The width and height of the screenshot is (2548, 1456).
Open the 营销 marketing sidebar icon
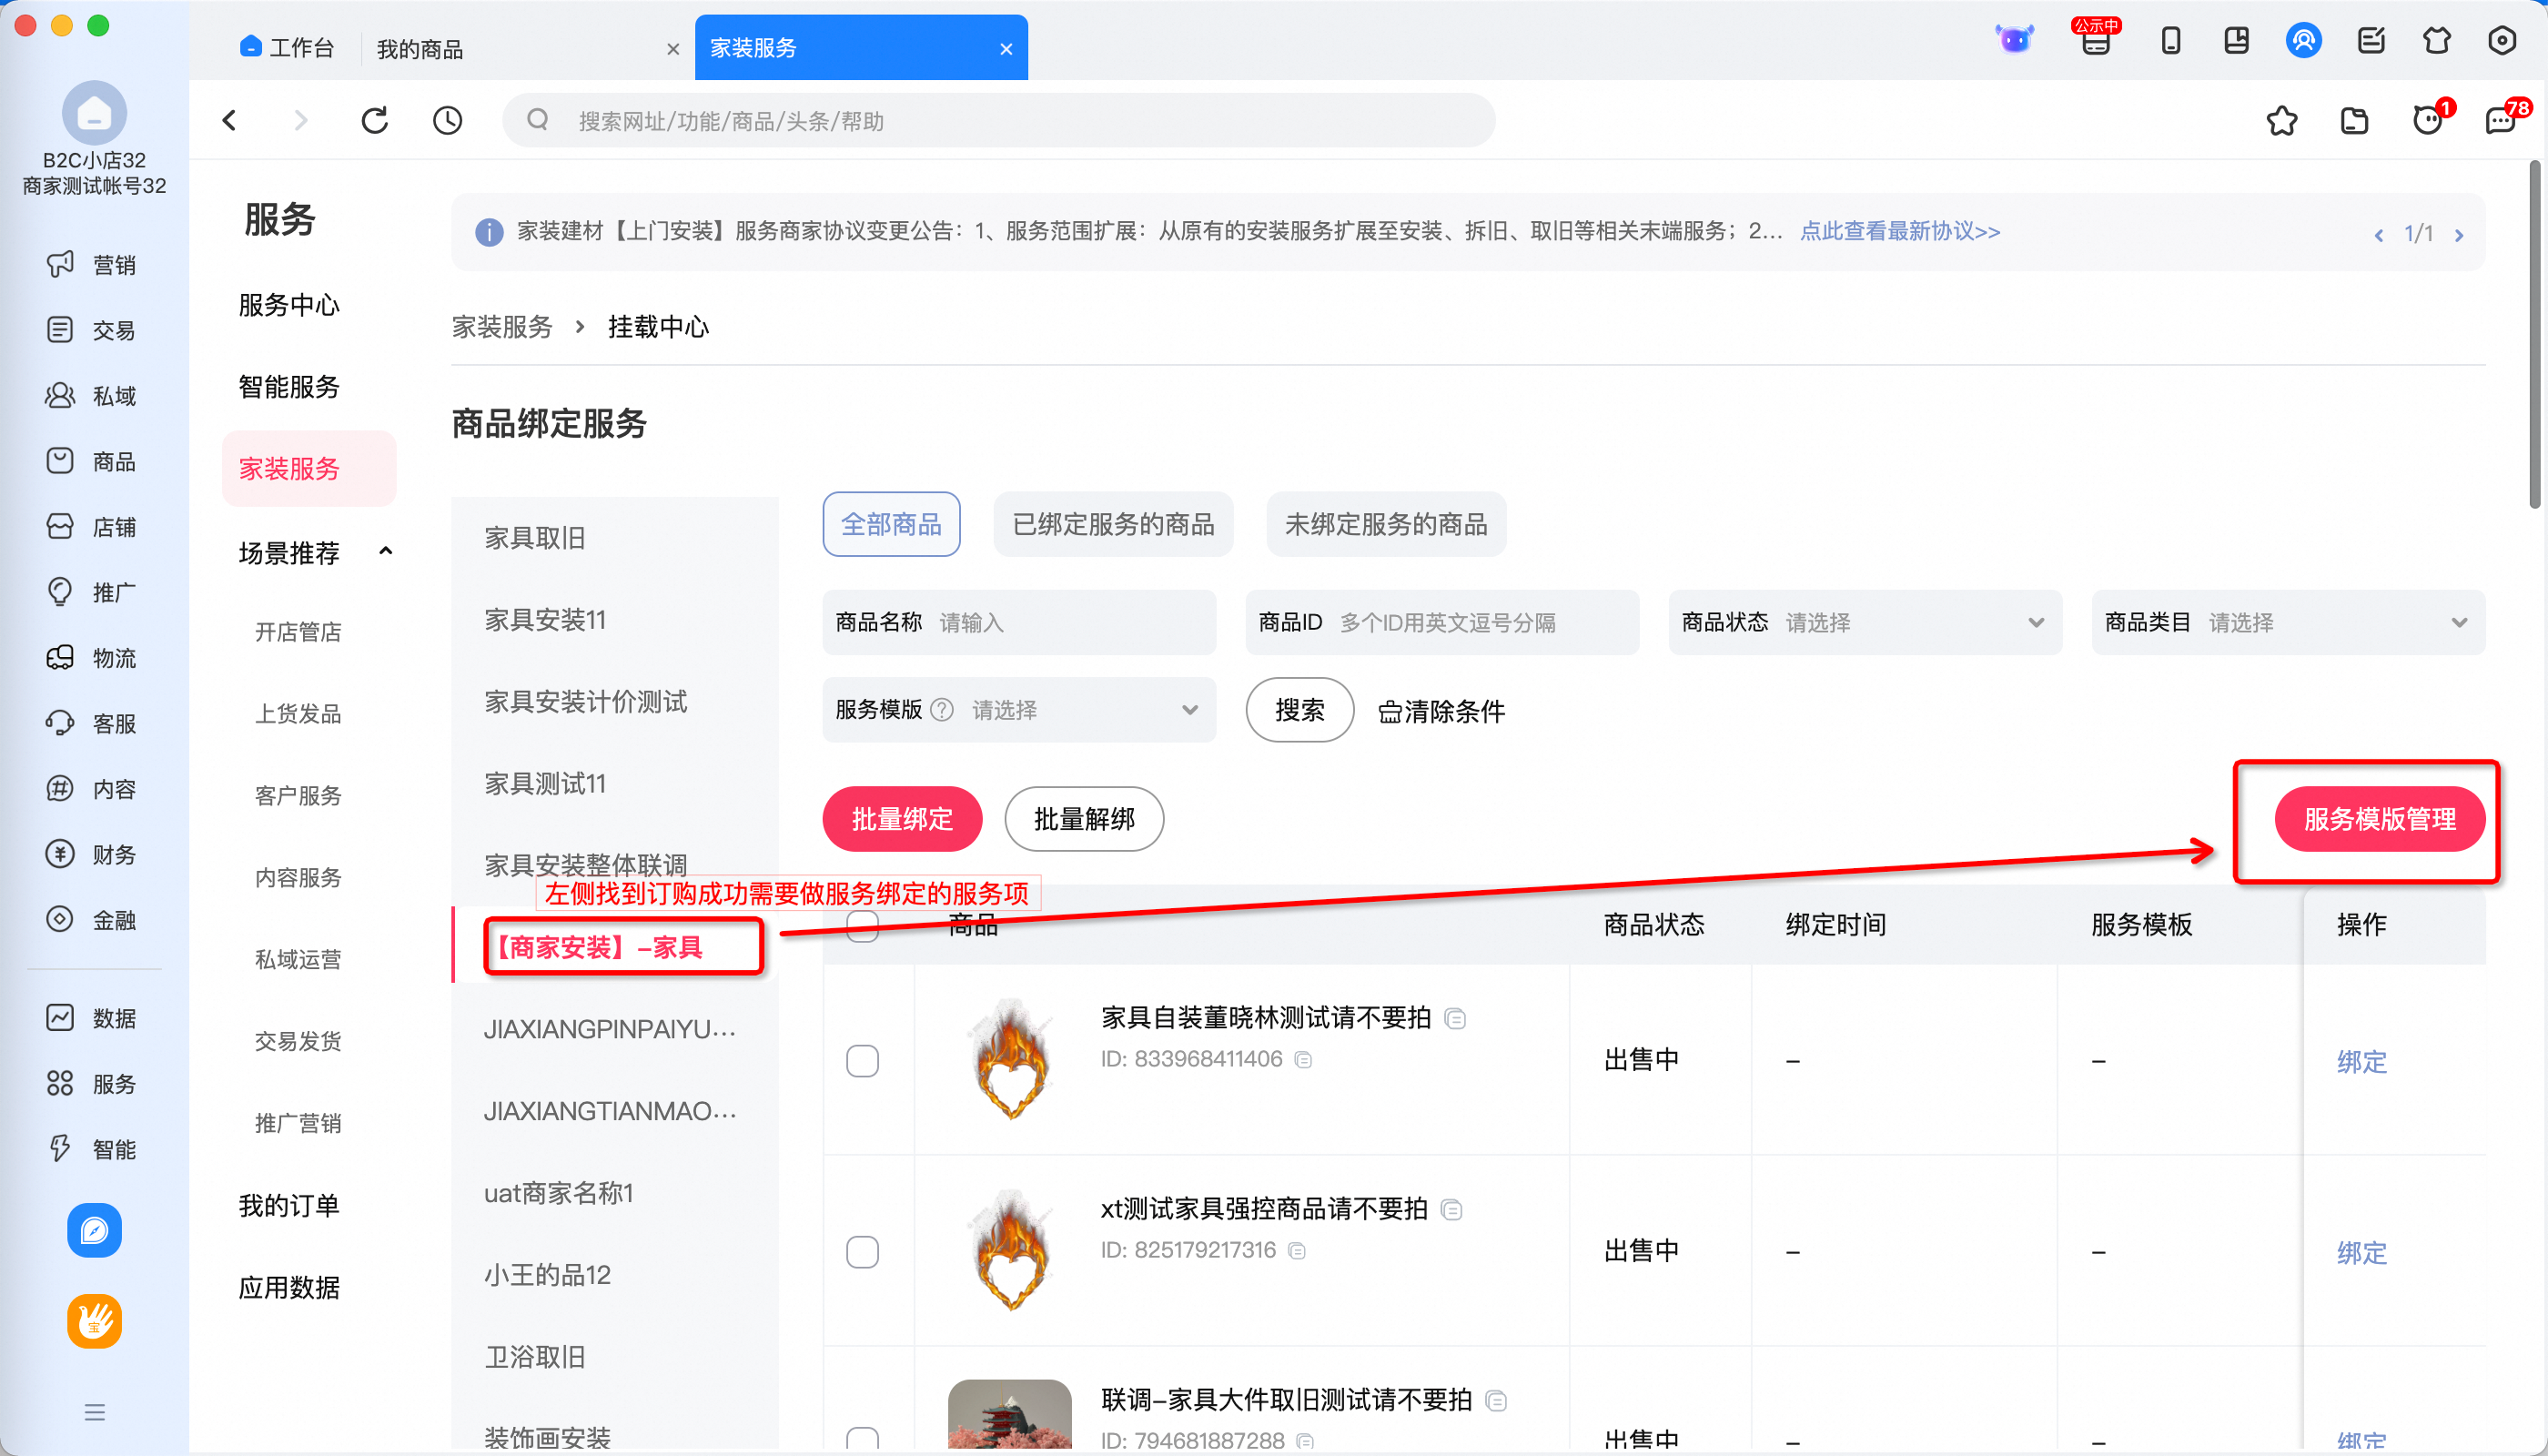coord(60,264)
